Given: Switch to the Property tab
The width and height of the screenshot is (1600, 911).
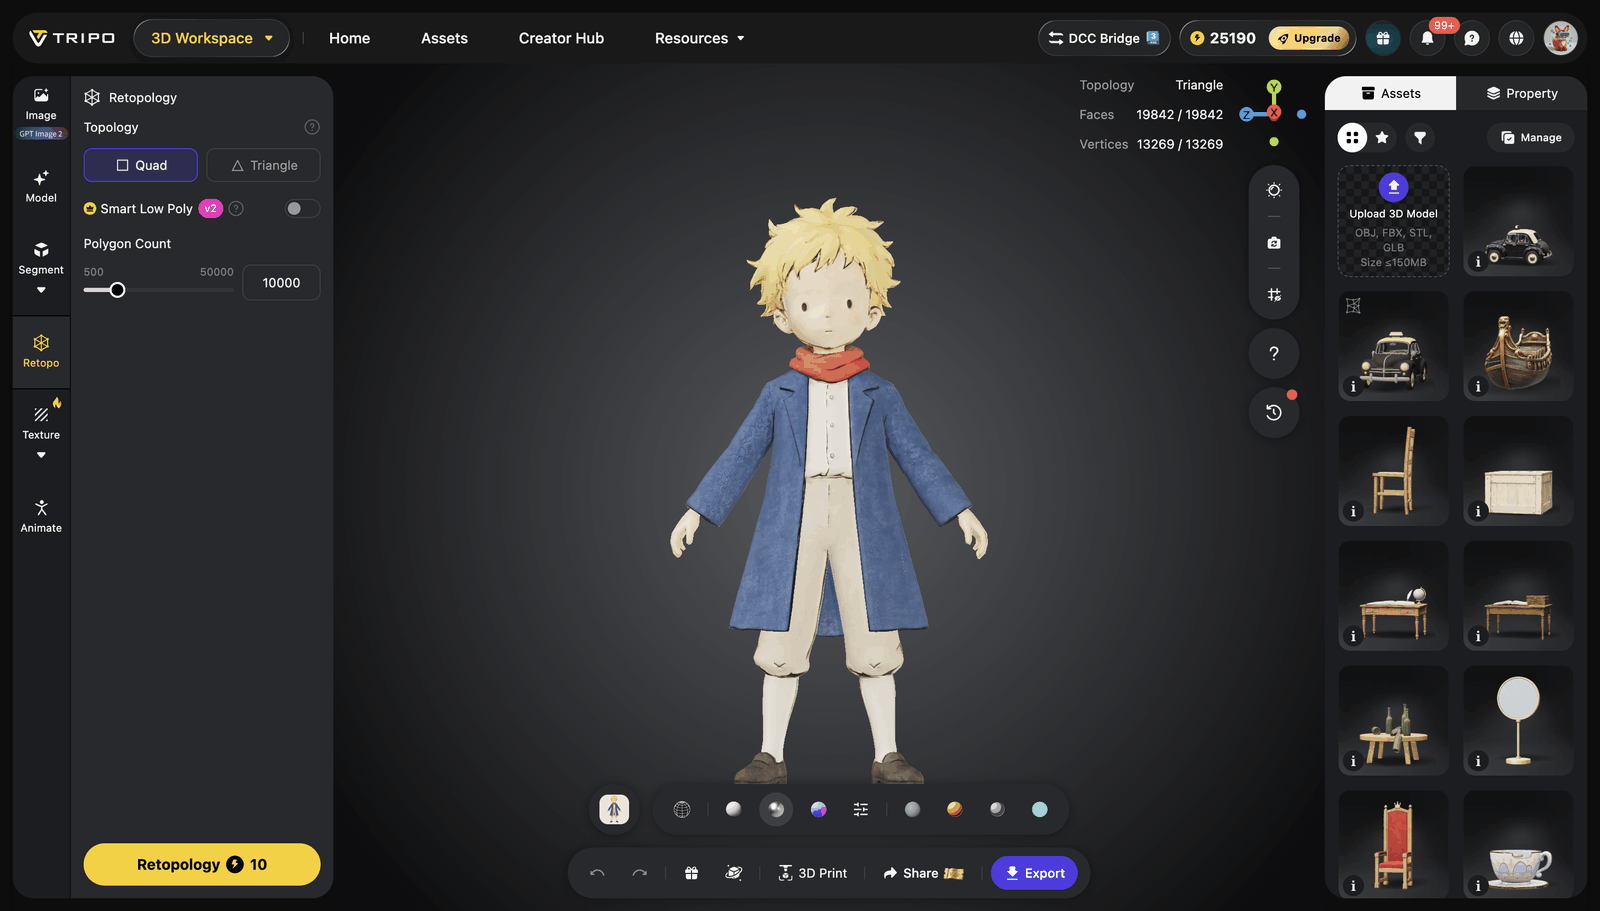Looking at the screenshot, I should (x=1521, y=93).
